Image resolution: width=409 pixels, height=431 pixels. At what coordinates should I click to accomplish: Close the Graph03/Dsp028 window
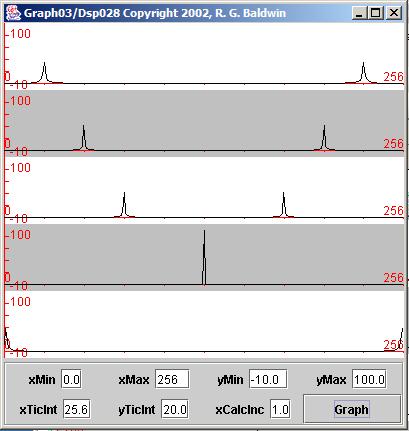coord(394,13)
